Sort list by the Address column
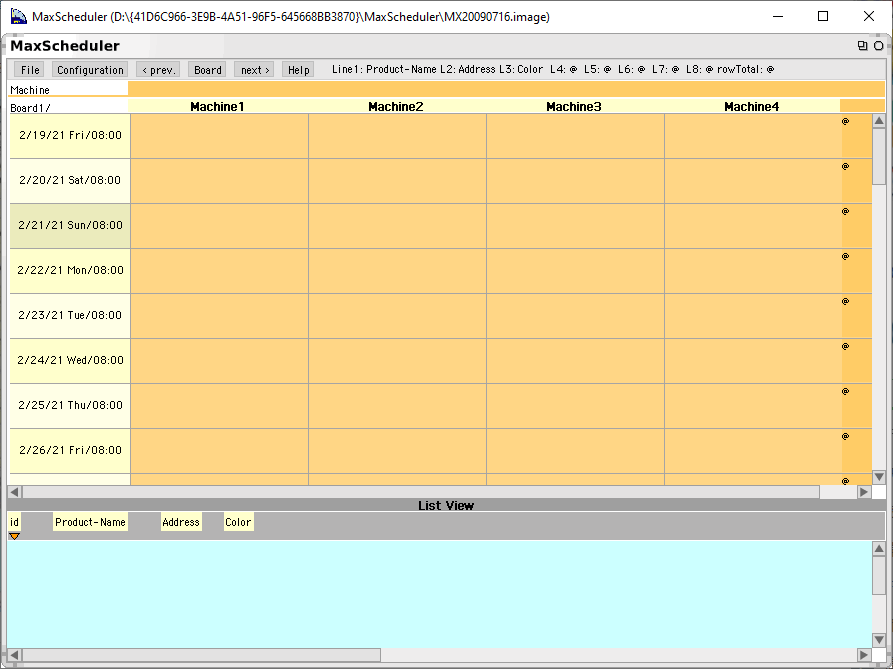 [x=181, y=522]
